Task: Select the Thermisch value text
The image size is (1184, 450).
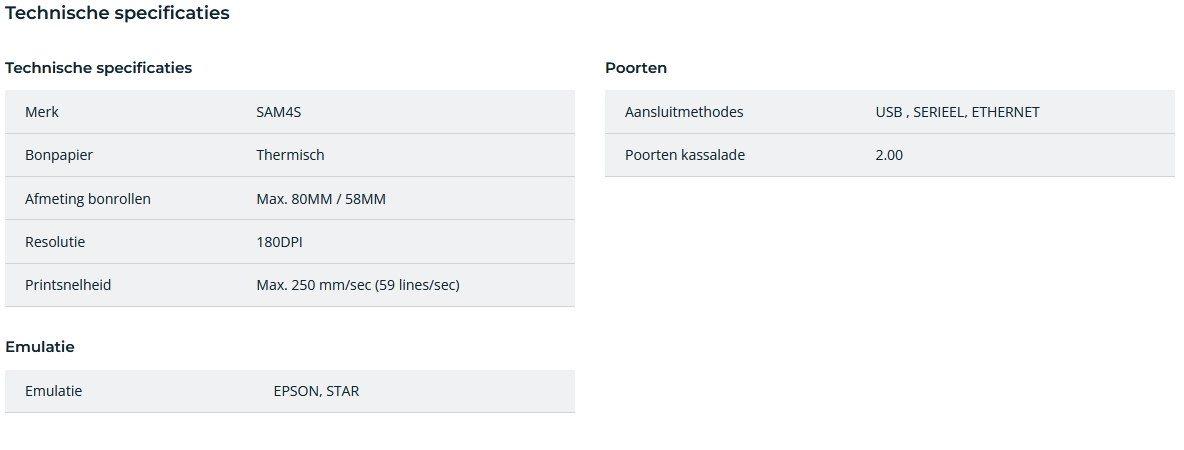Action: point(290,155)
